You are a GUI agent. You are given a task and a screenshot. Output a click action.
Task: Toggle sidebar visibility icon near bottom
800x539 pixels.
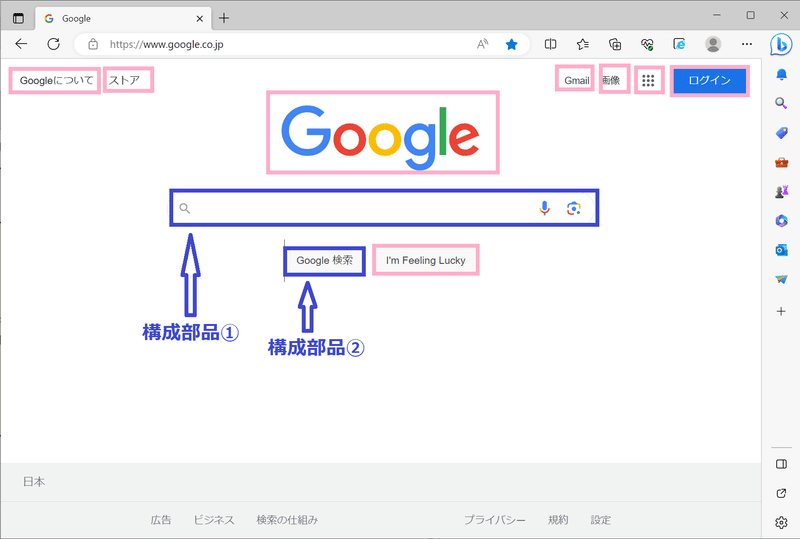[781, 464]
